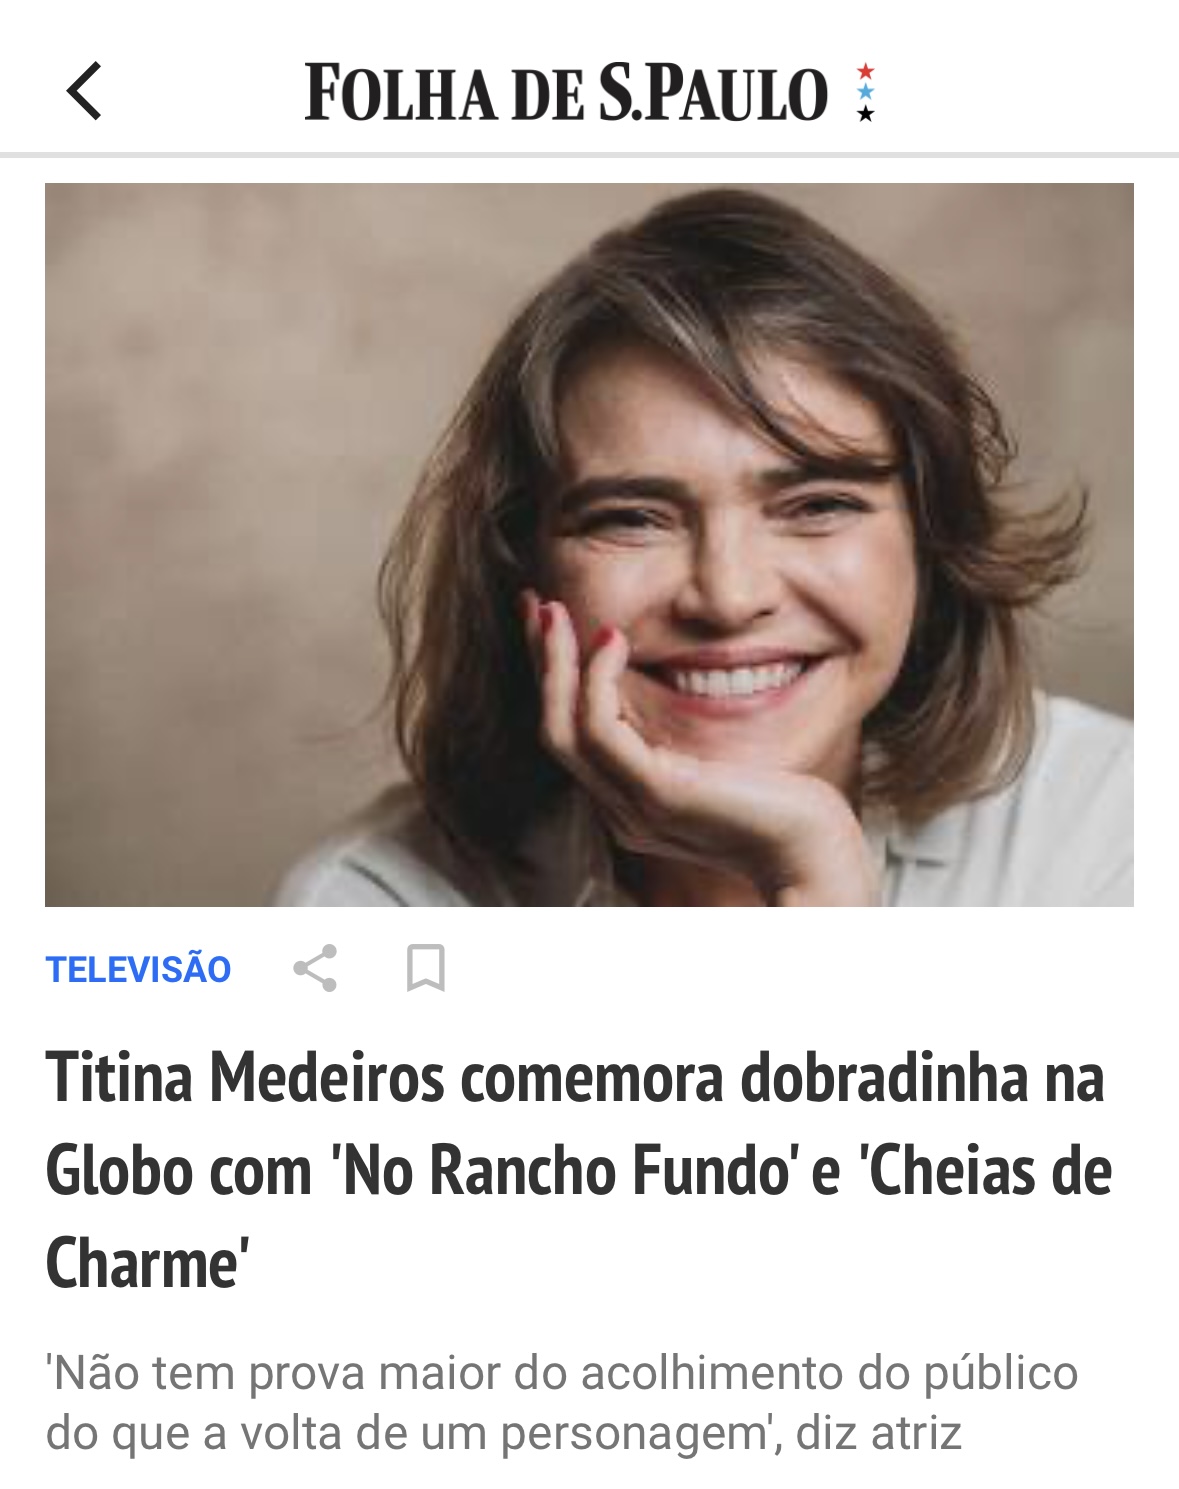1179x1489 pixels.
Task: Share this article via the share icon
Action: [315, 968]
